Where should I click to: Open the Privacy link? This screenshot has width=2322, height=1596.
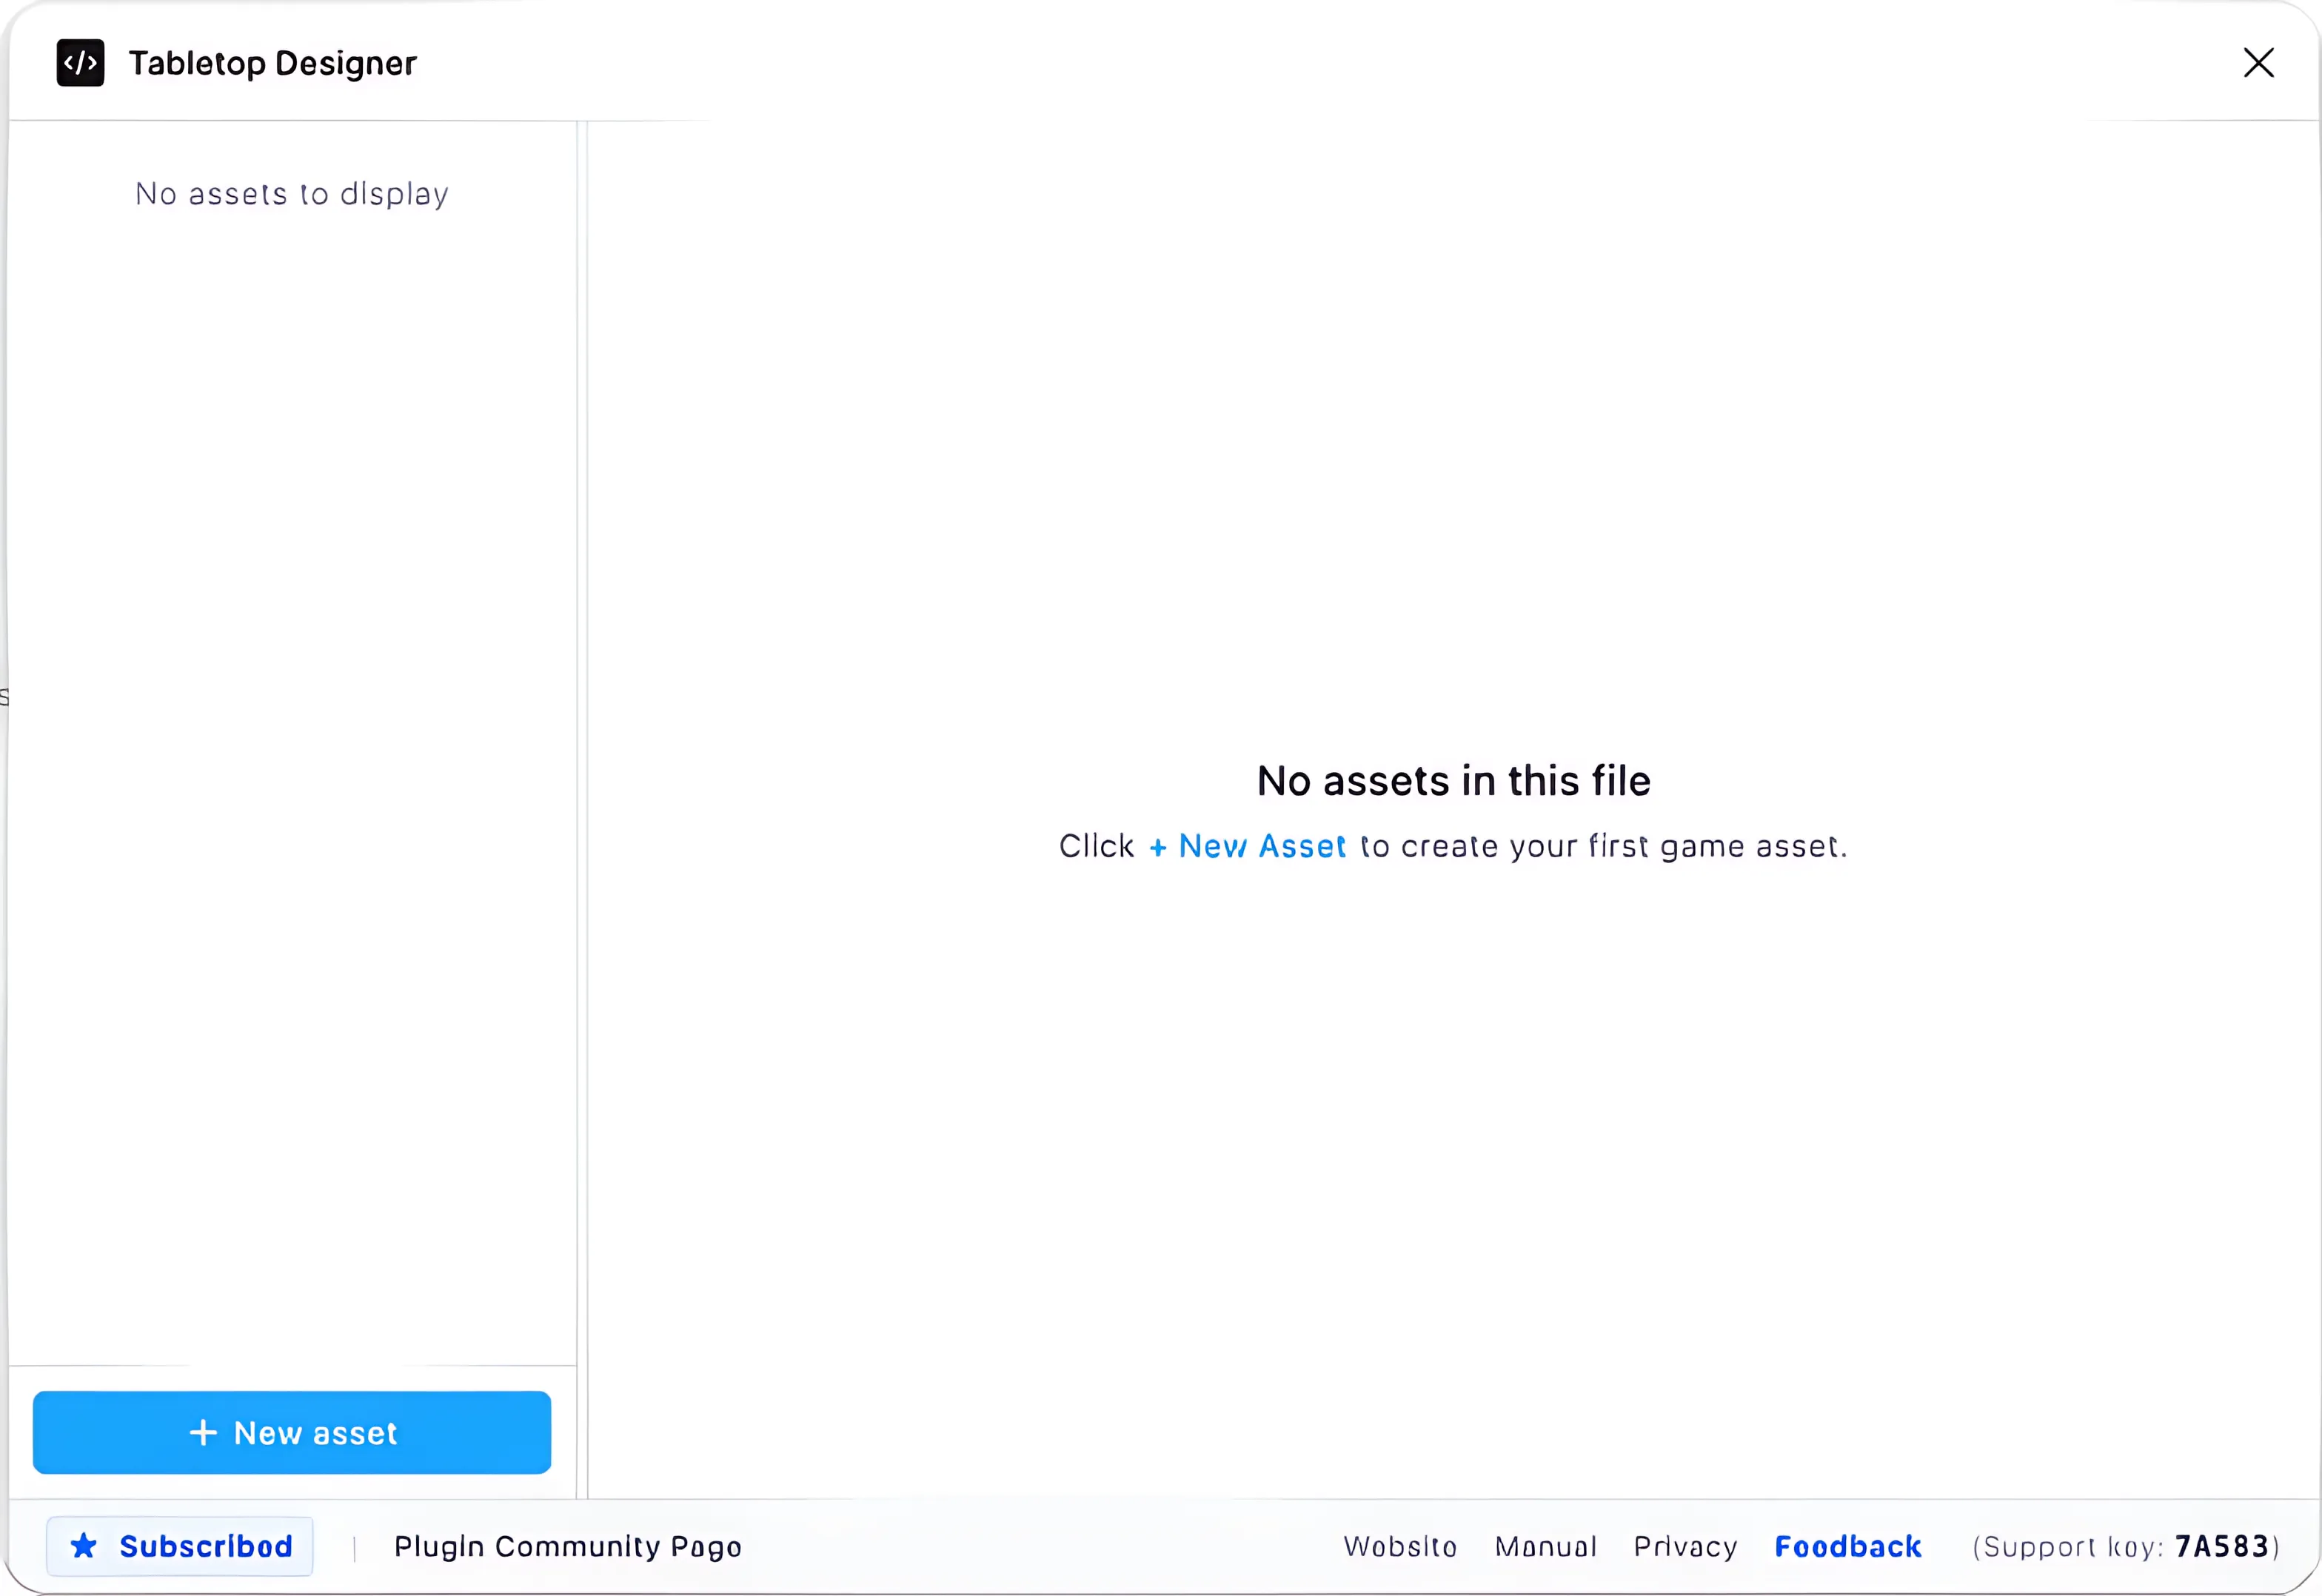tap(1685, 1547)
